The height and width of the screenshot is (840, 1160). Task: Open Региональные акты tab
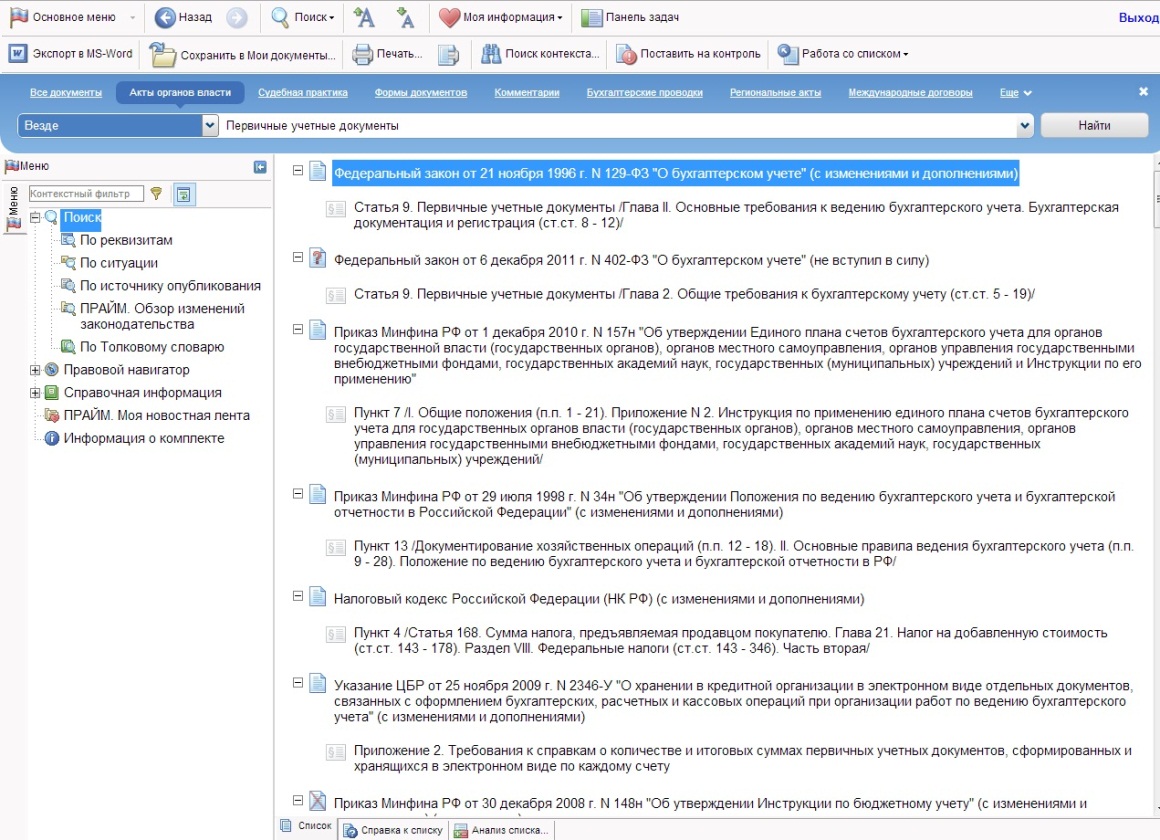[775, 93]
